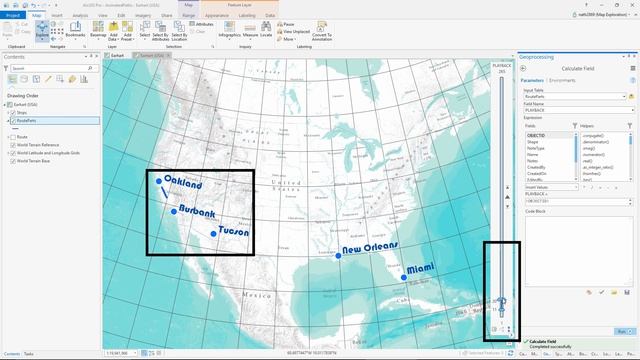Open the Basemap gallery

pos(98,30)
